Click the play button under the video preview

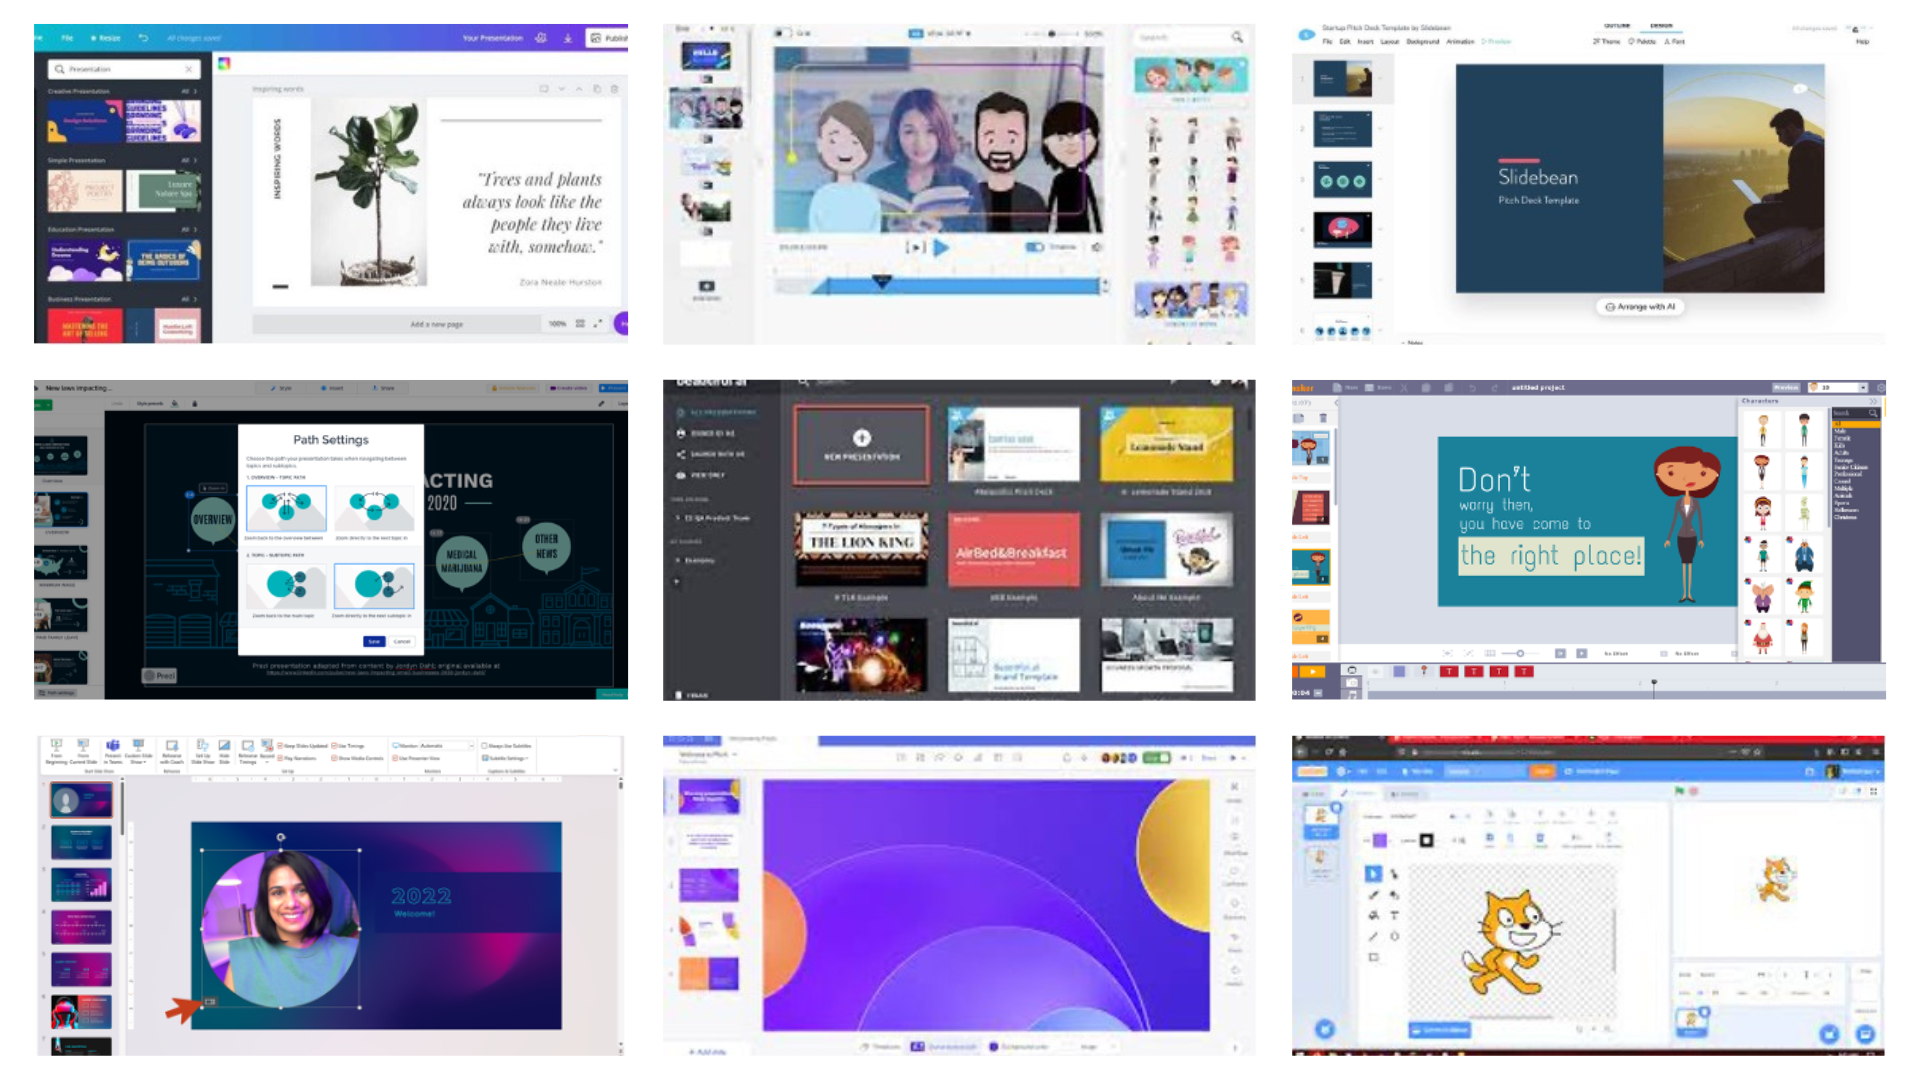tap(940, 247)
